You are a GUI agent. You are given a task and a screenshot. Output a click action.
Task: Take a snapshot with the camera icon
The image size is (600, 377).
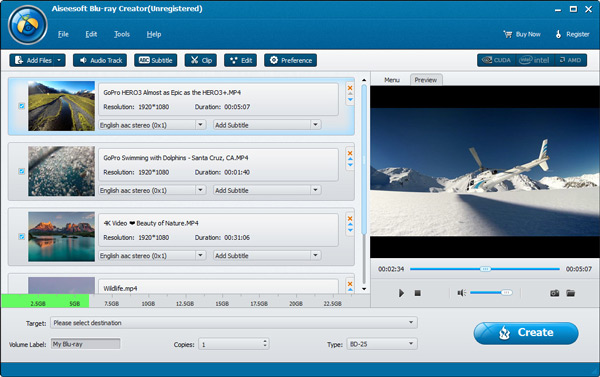tap(554, 293)
